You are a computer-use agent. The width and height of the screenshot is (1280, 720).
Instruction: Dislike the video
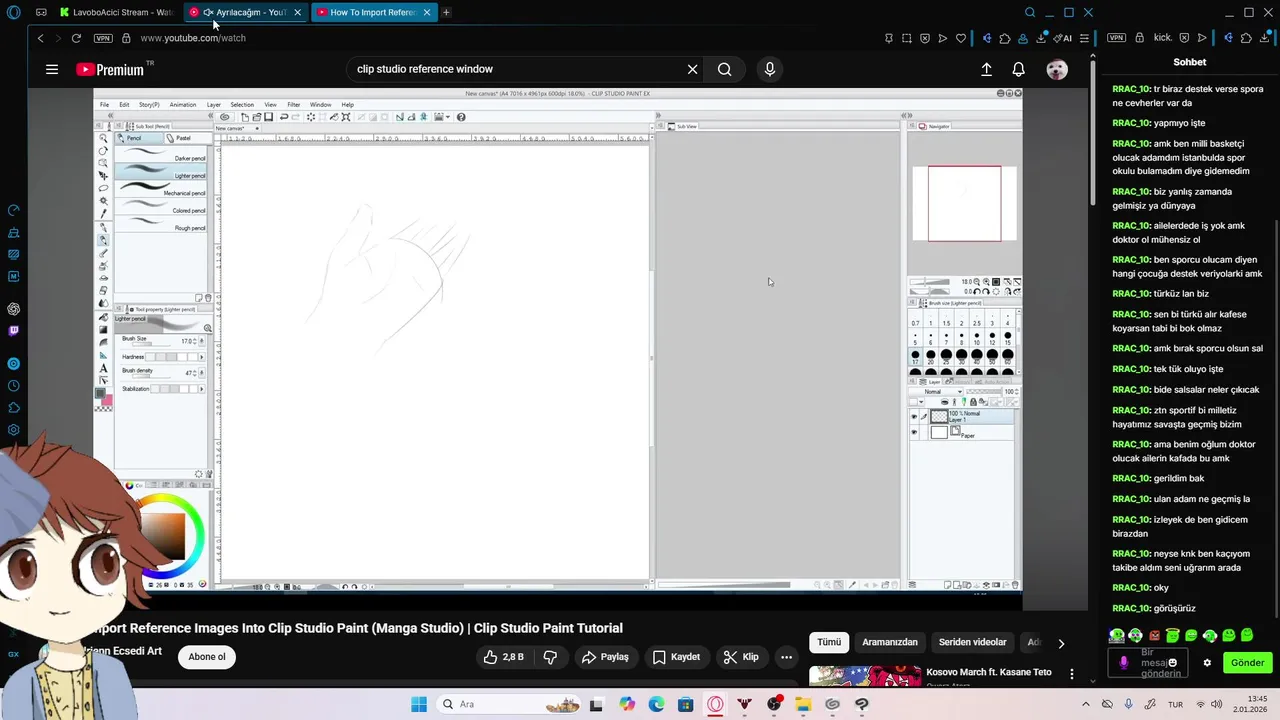[550, 657]
